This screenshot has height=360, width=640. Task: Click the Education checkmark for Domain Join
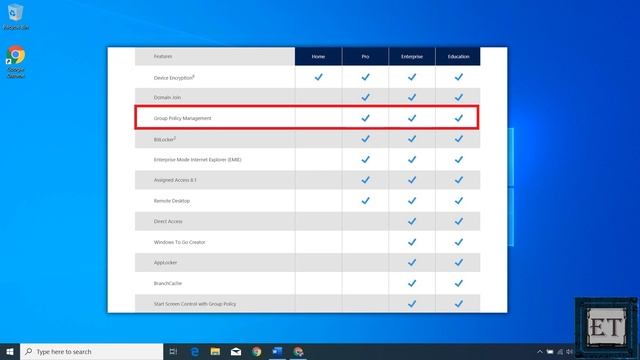[459, 97]
